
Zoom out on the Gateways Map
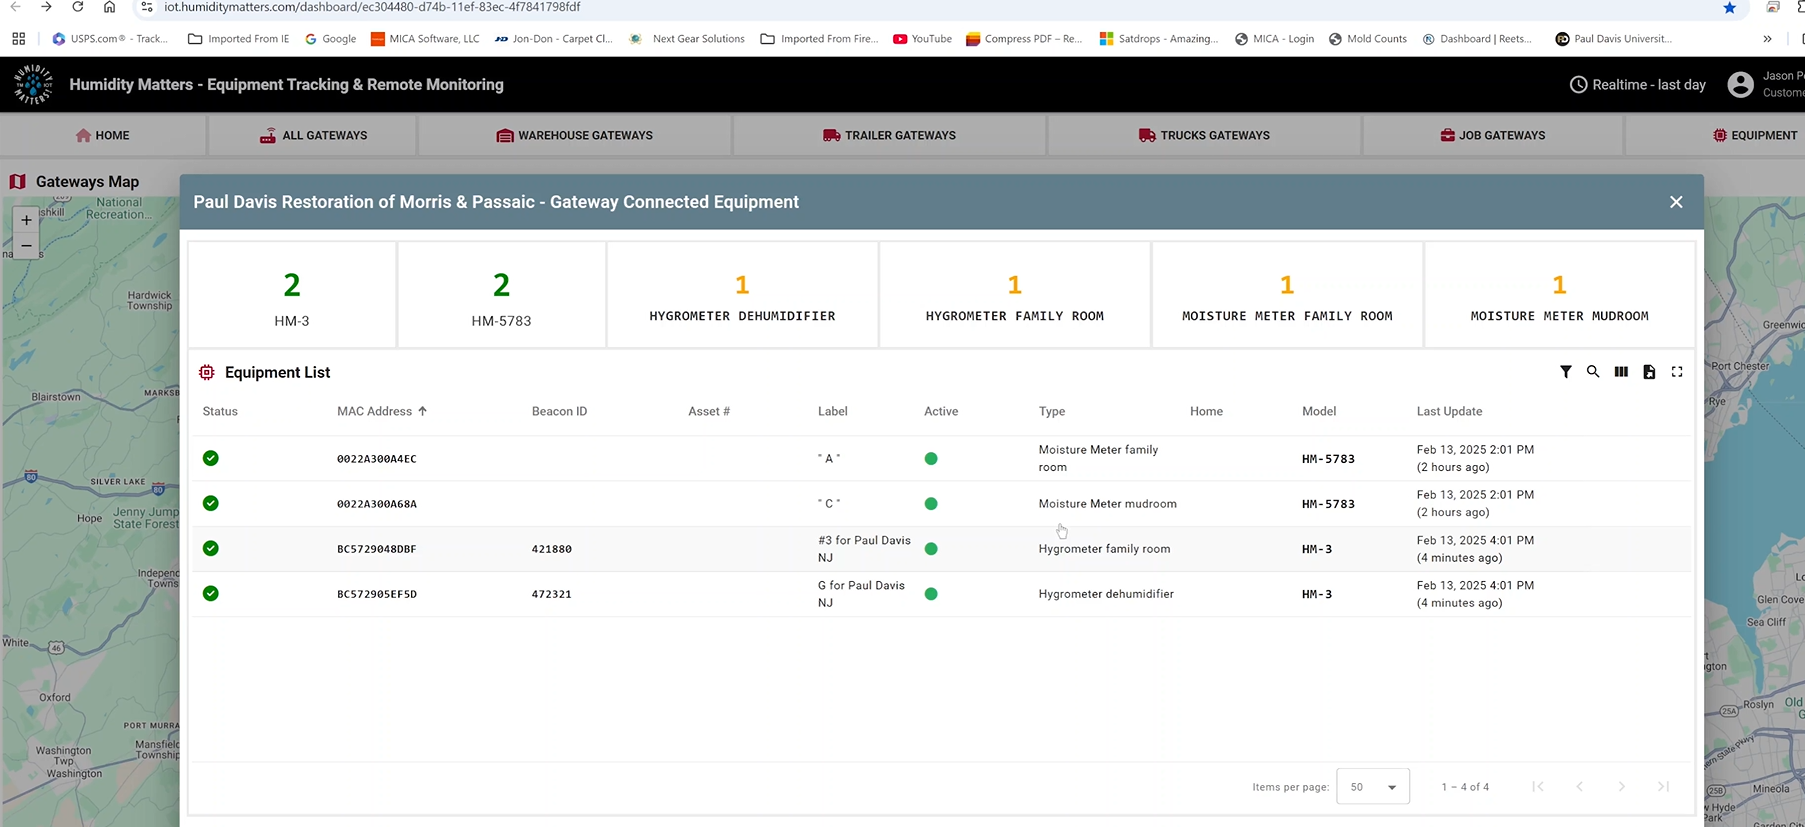tap(26, 246)
